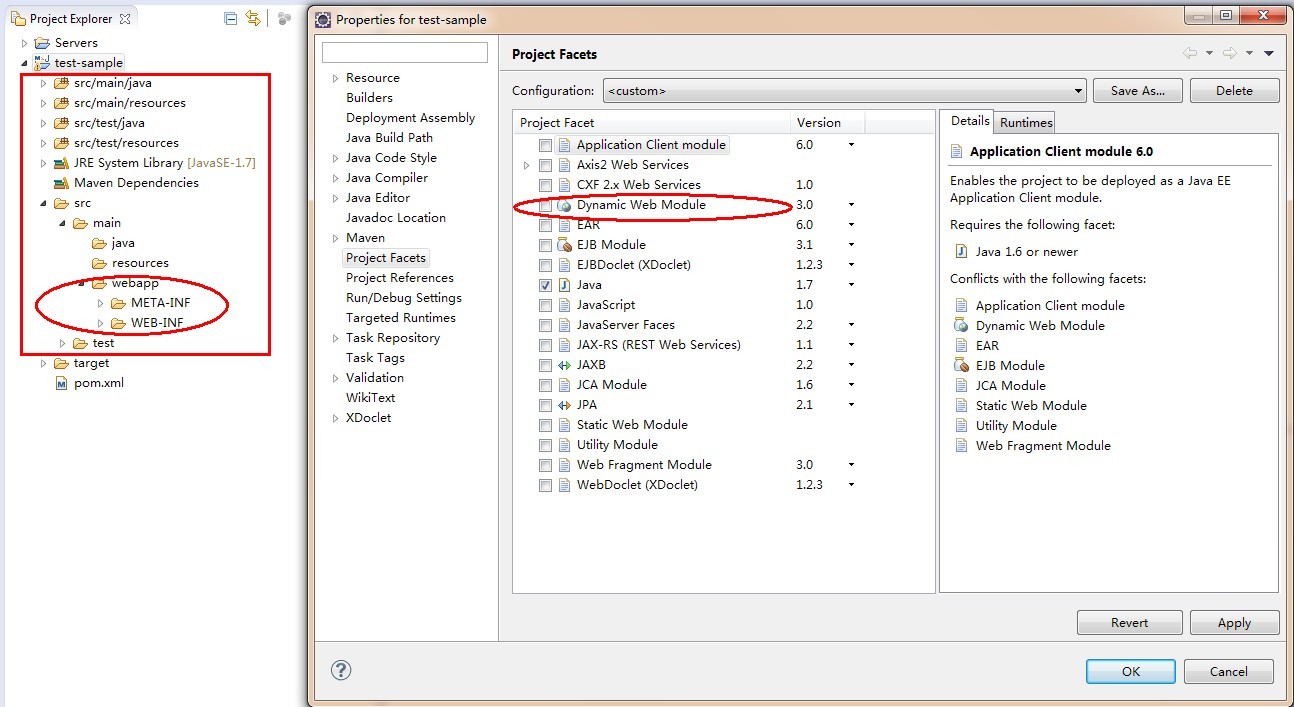Enable the EJB Module facet checkbox
1294x707 pixels.
(x=545, y=244)
